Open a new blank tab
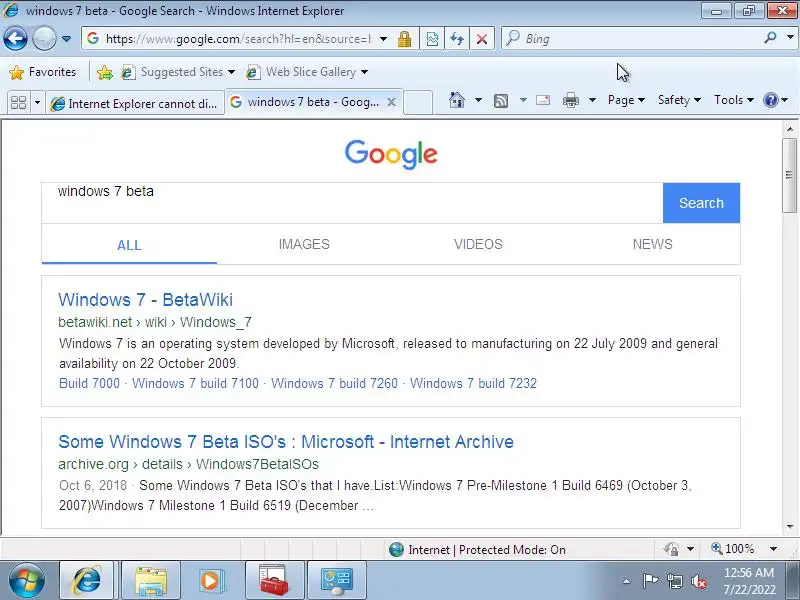Screen dimensions: 800x600 (x=418, y=103)
